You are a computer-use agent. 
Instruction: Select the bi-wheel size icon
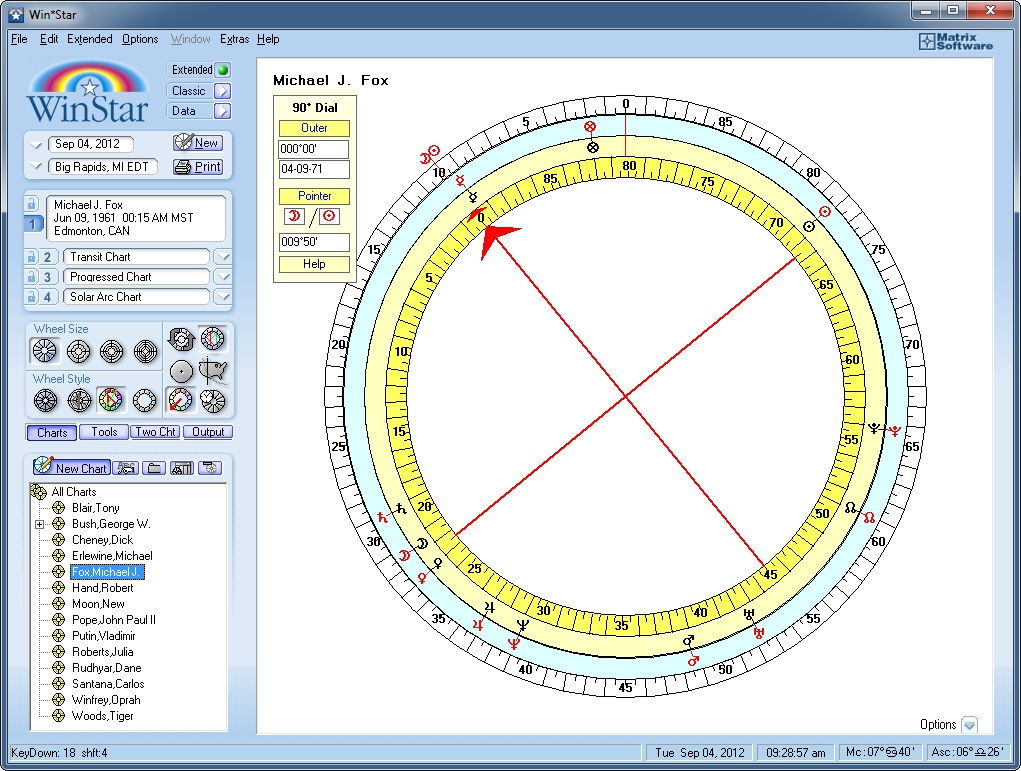pos(78,351)
